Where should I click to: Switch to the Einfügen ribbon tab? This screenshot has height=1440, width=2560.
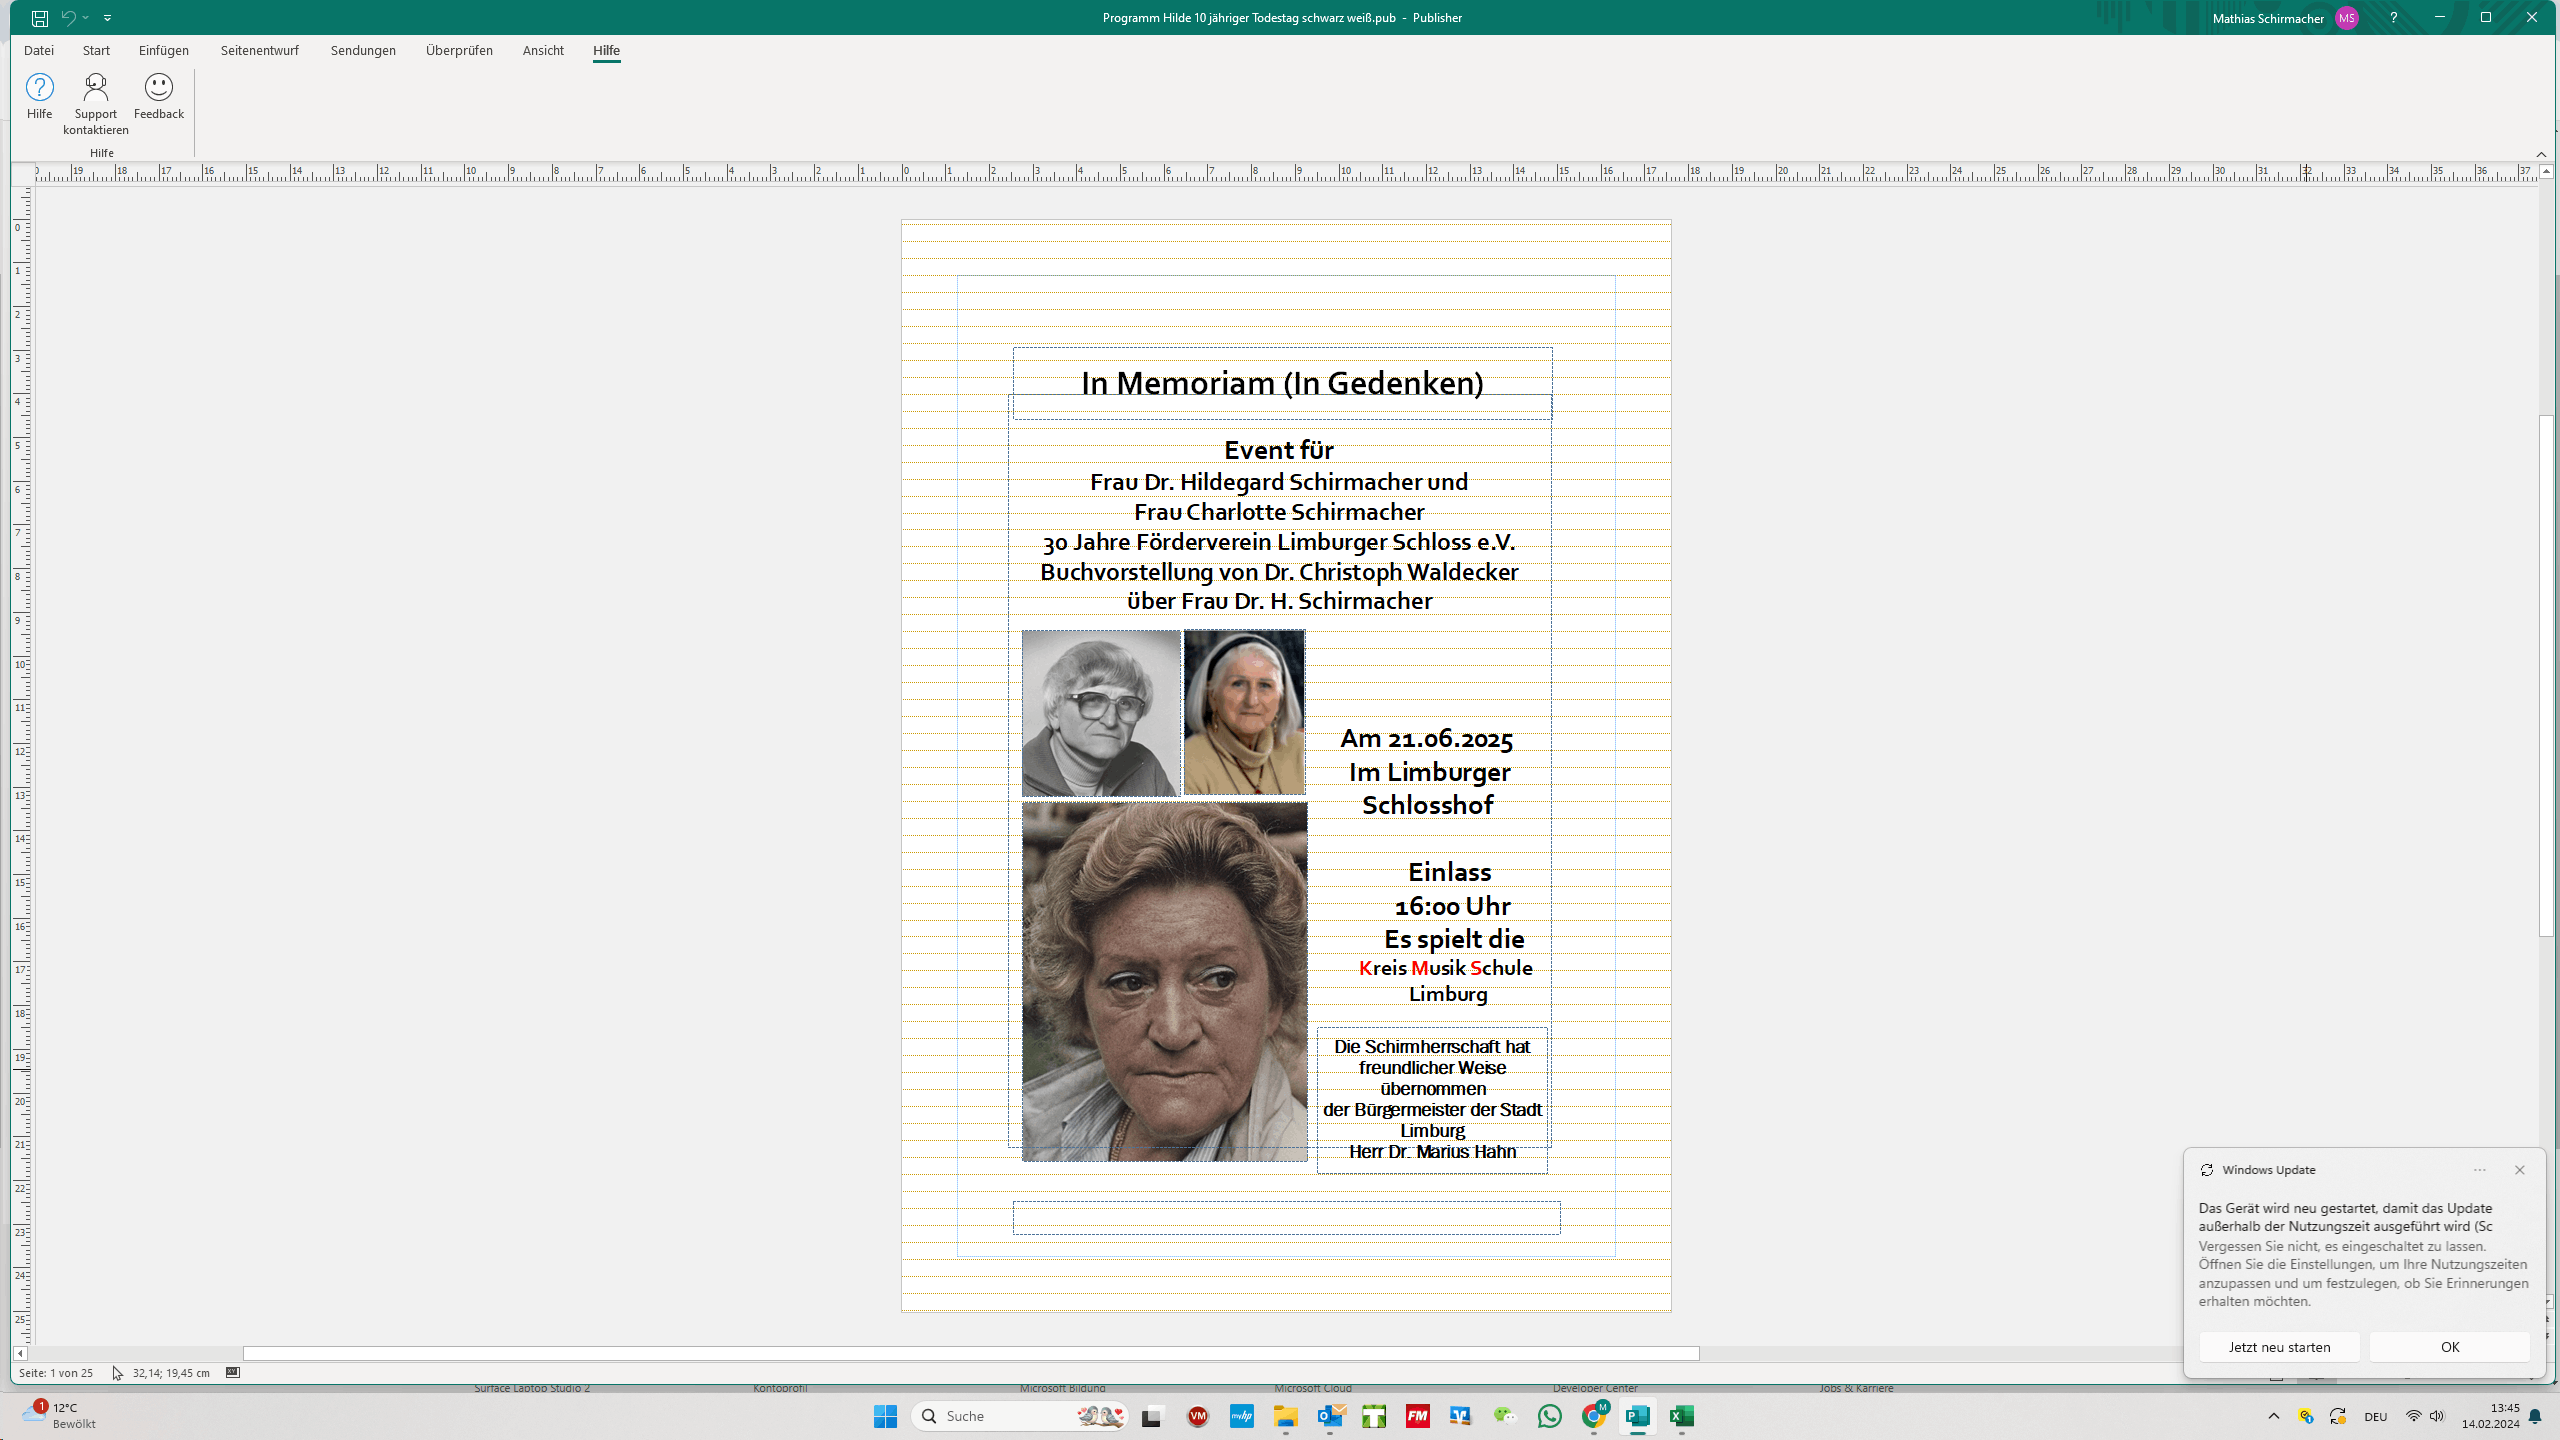(x=163, y=50)
